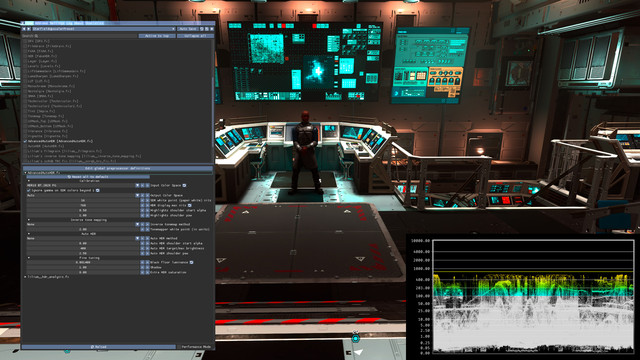
Task: Open the preset name selector field
Action: (104, 29)
